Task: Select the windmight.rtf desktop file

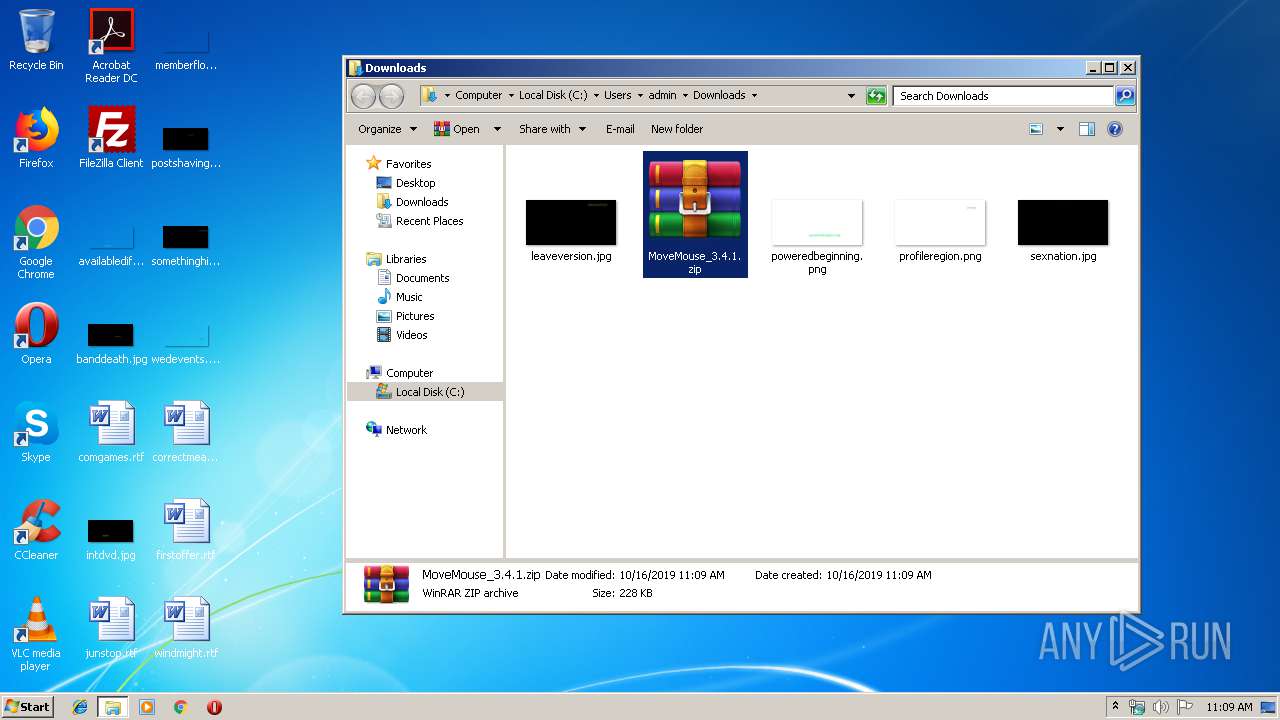Action: pos(186,628)
